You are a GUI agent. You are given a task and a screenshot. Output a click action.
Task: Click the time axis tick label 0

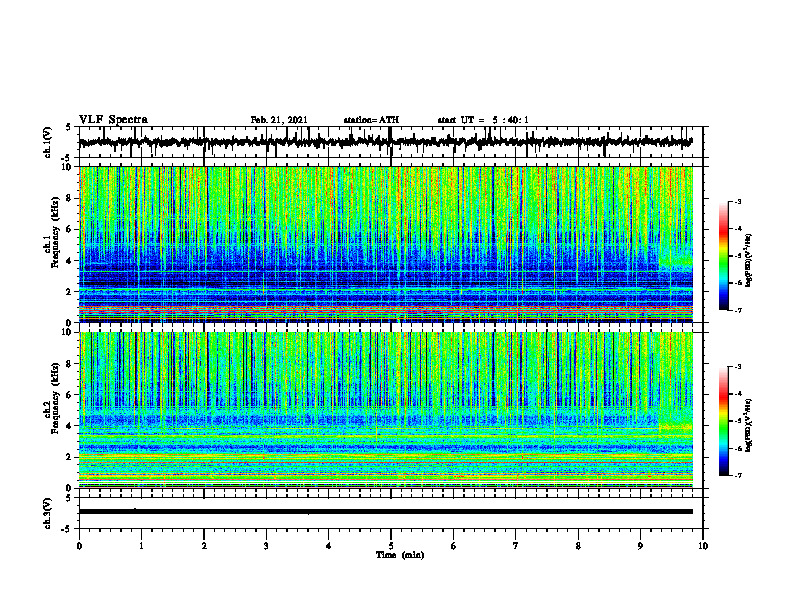[79, 546]
